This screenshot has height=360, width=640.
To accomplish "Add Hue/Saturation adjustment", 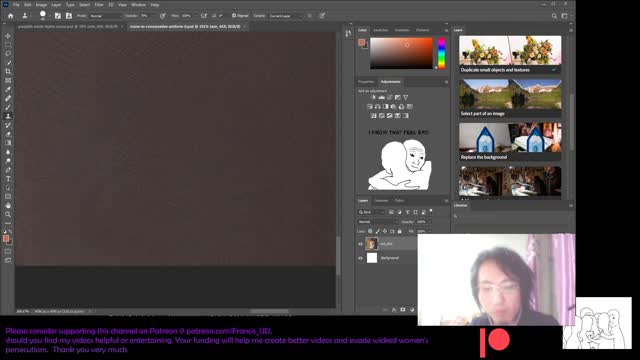I will pyautogui.click(x=369, y=107).
